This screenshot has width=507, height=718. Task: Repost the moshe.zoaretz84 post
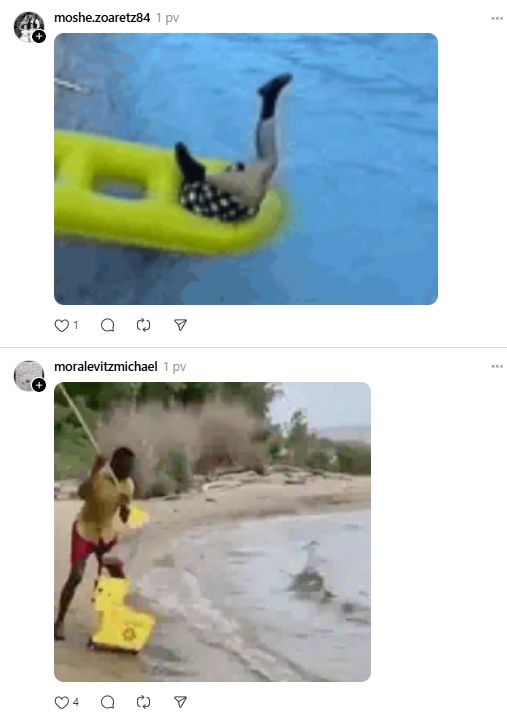143,325
